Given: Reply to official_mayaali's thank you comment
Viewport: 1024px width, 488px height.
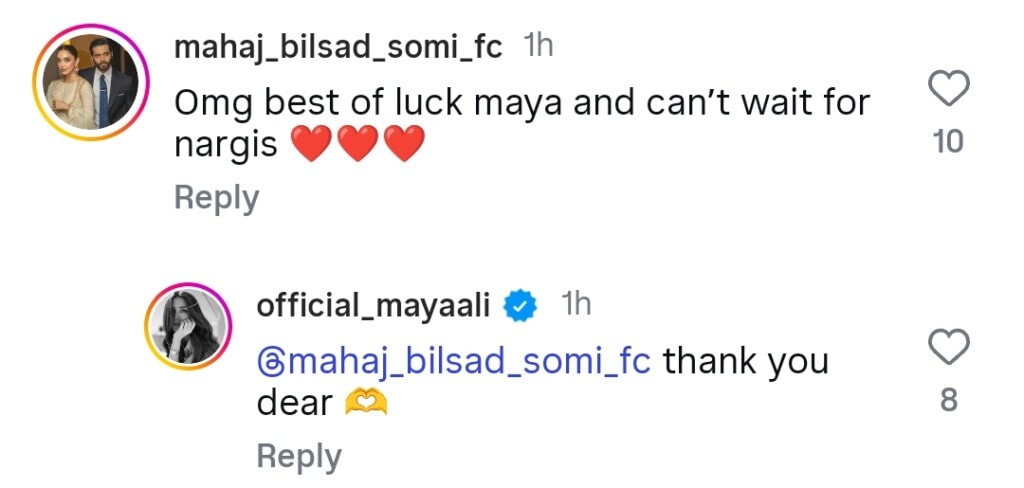Looking at the screenshot, I should (299, 456).
